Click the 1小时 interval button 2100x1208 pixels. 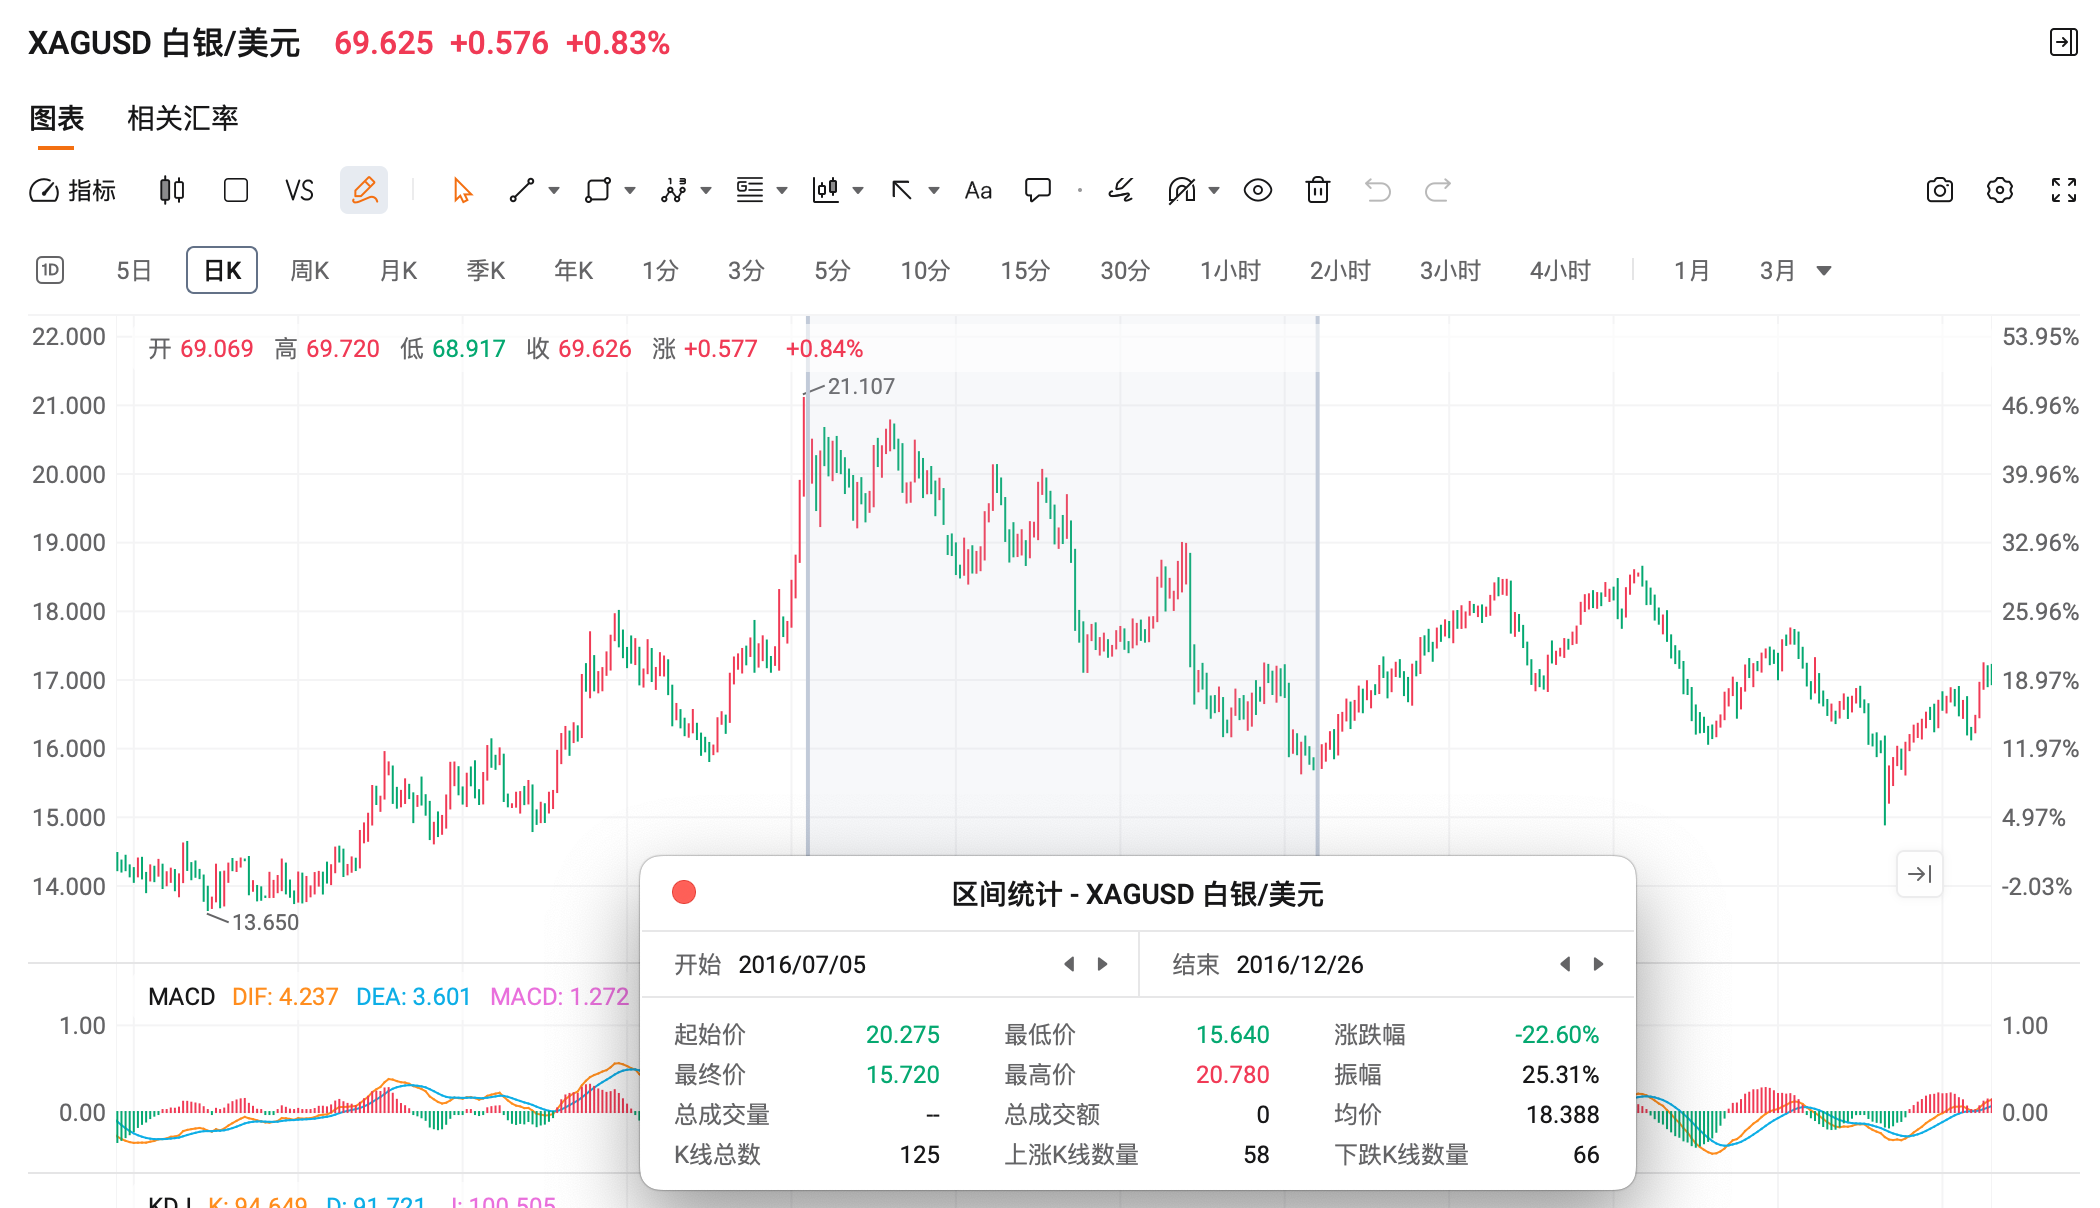1230,270
